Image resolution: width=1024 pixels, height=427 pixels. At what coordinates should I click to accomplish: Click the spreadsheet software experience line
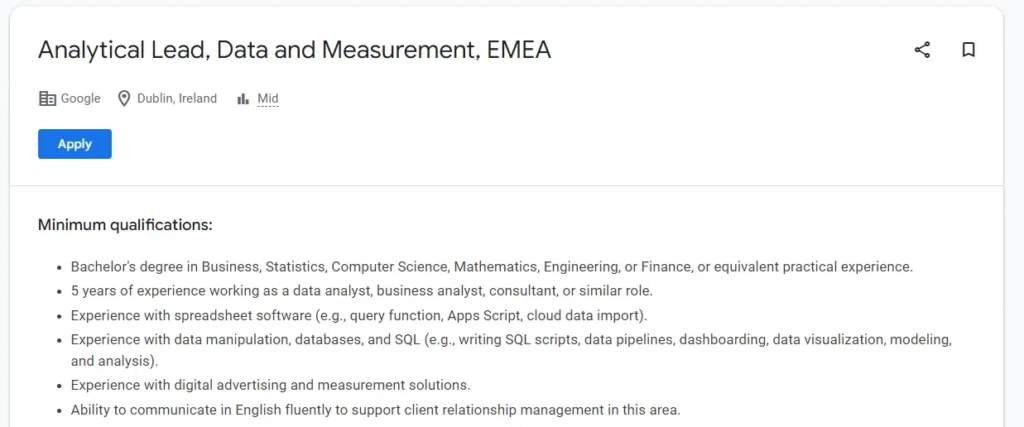[x=359, y=316]
